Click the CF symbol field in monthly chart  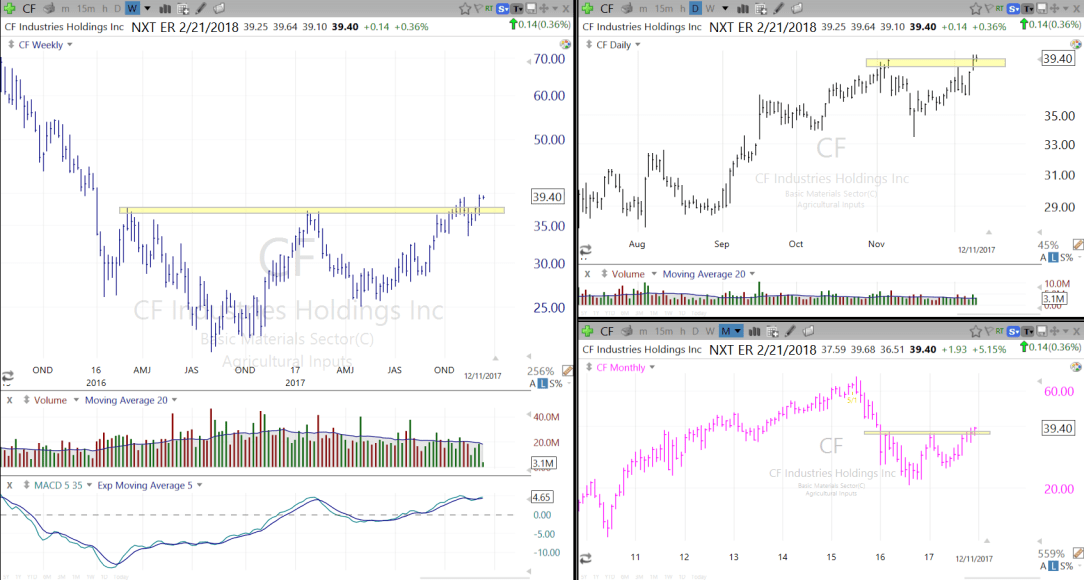coord(607,331)
